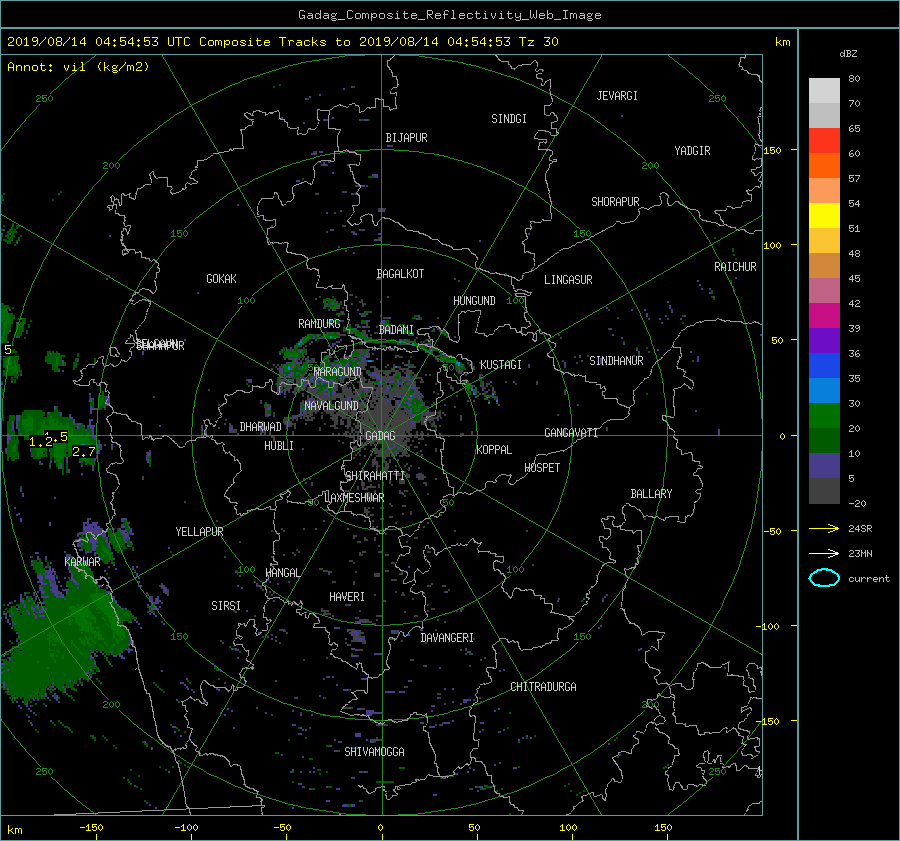Click the SHIRAHATTI city label
This screenshot has width=900, height=841.
[375, 476]
